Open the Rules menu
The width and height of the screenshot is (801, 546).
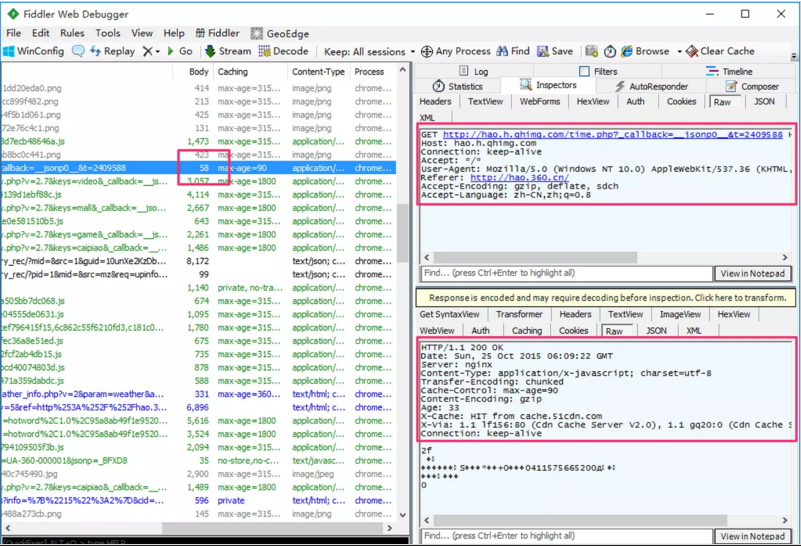(x=72, y=33)
